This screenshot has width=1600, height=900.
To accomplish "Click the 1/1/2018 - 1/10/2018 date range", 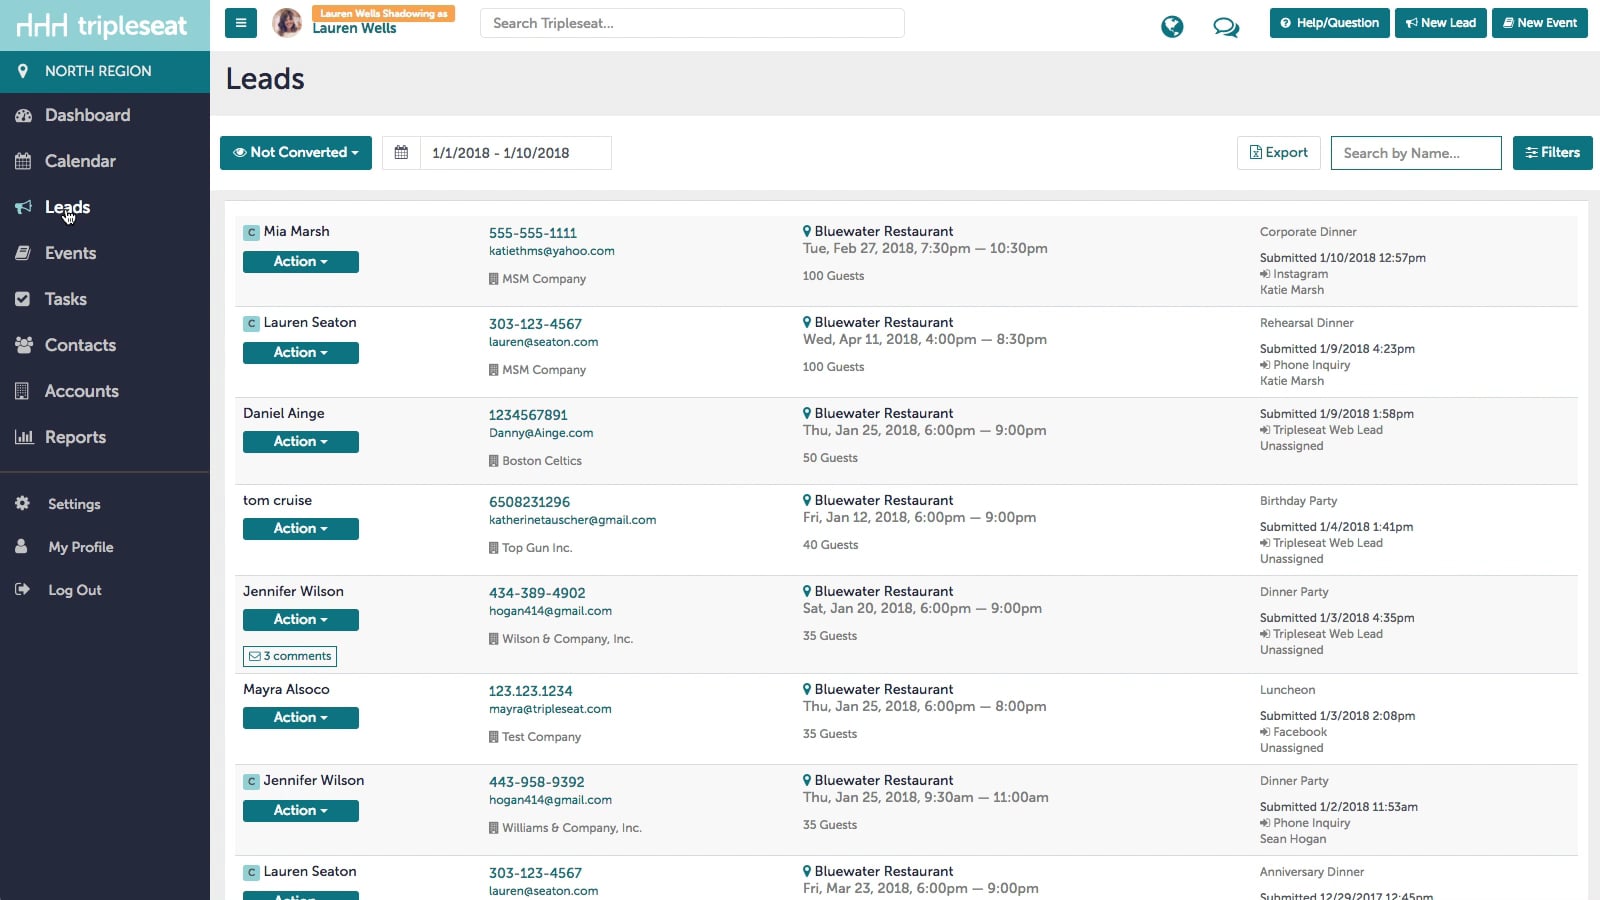I will (515, 153).
